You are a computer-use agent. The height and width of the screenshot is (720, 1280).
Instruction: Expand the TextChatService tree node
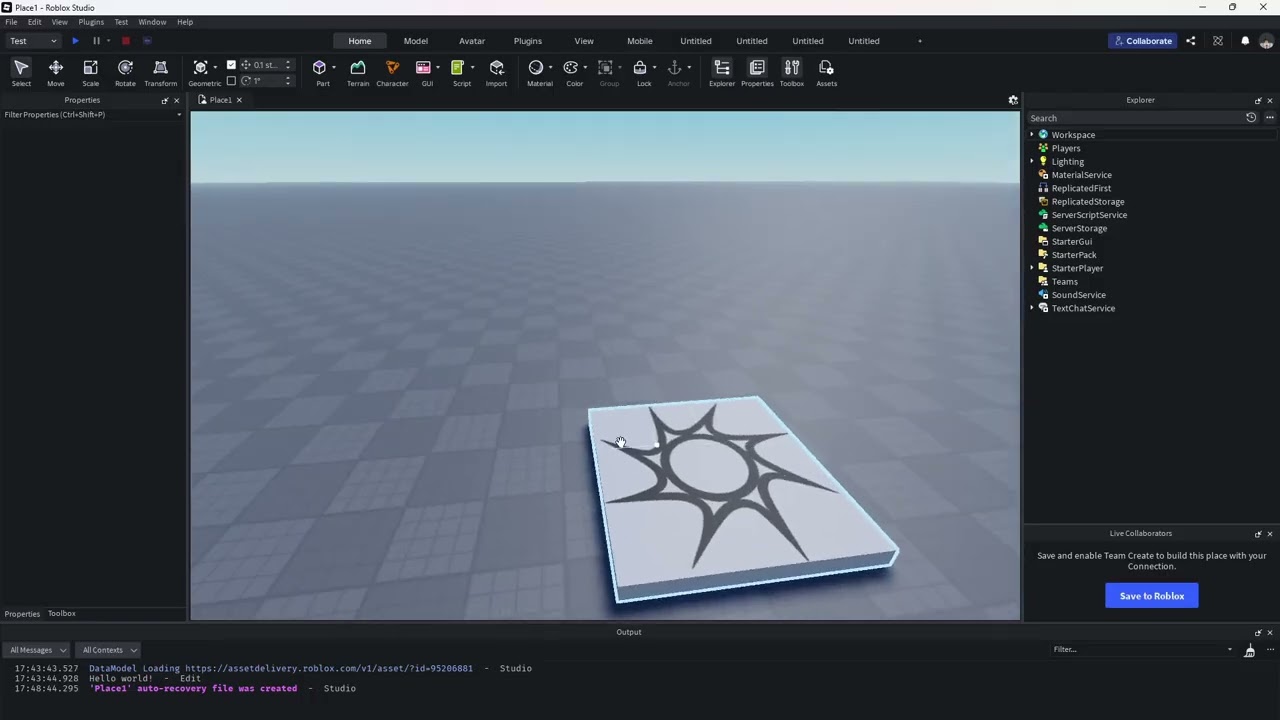[1032, 308]
